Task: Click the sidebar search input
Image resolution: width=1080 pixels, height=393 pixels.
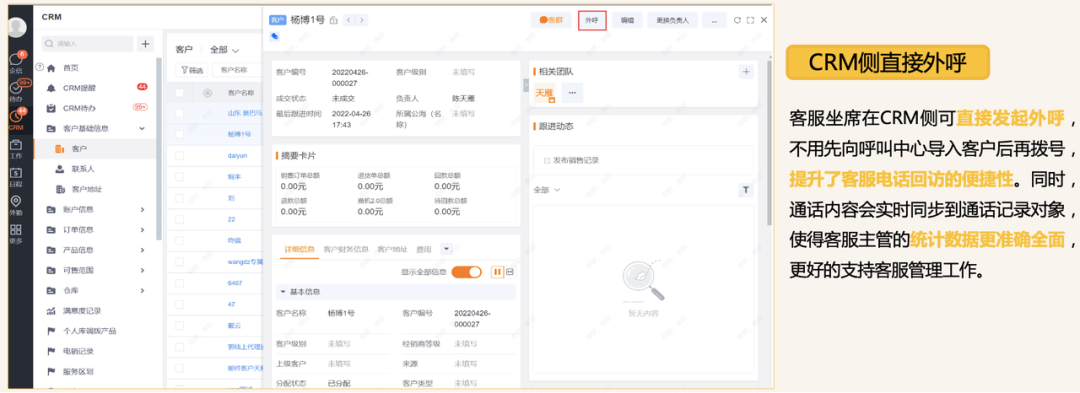Action: tap(87, 43)
